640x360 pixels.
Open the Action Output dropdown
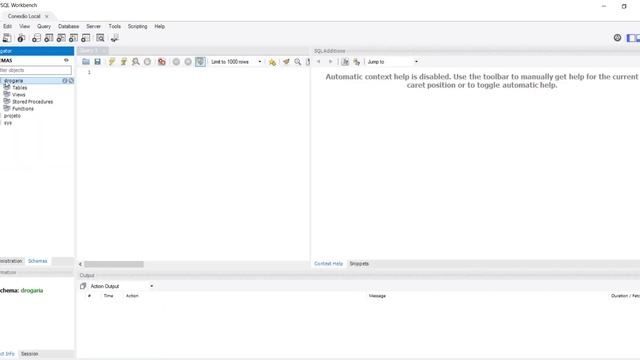[121, 286]
